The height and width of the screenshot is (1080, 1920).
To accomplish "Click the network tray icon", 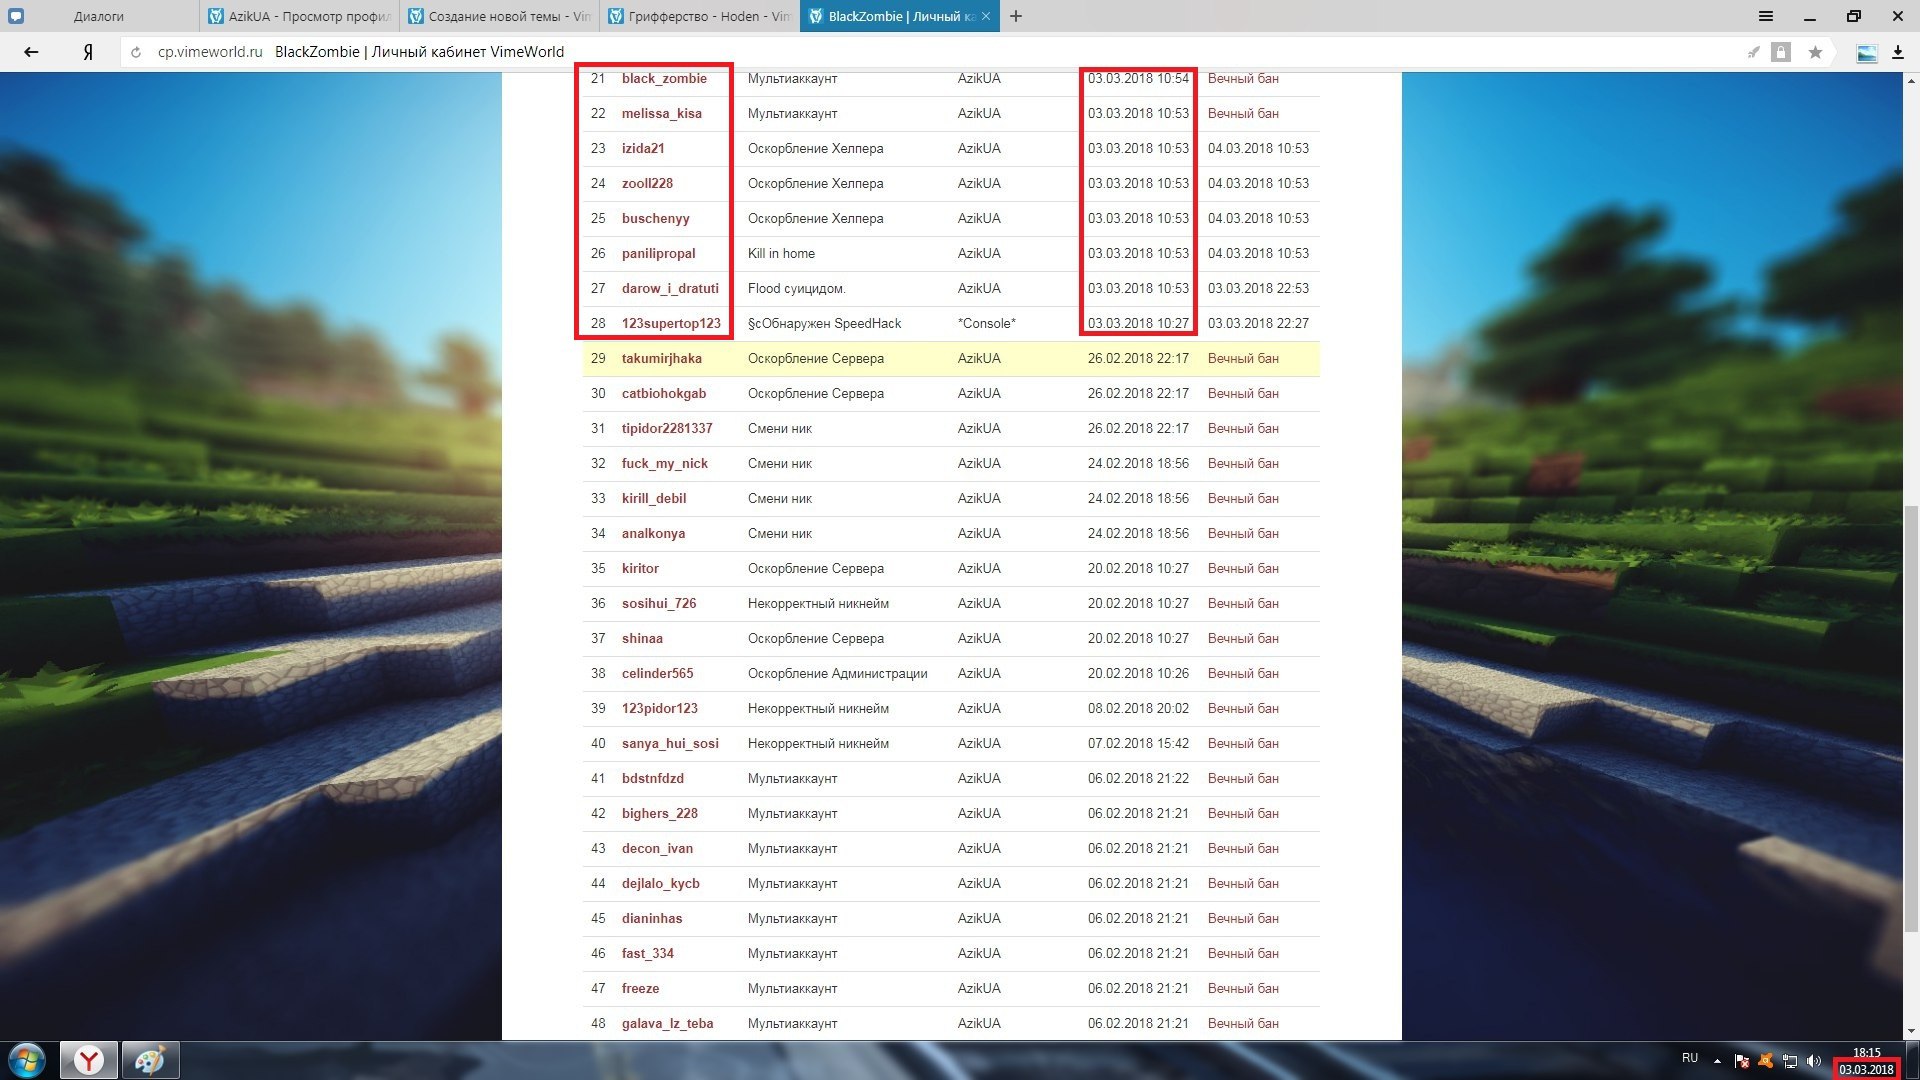I will pos(1790,1061).
